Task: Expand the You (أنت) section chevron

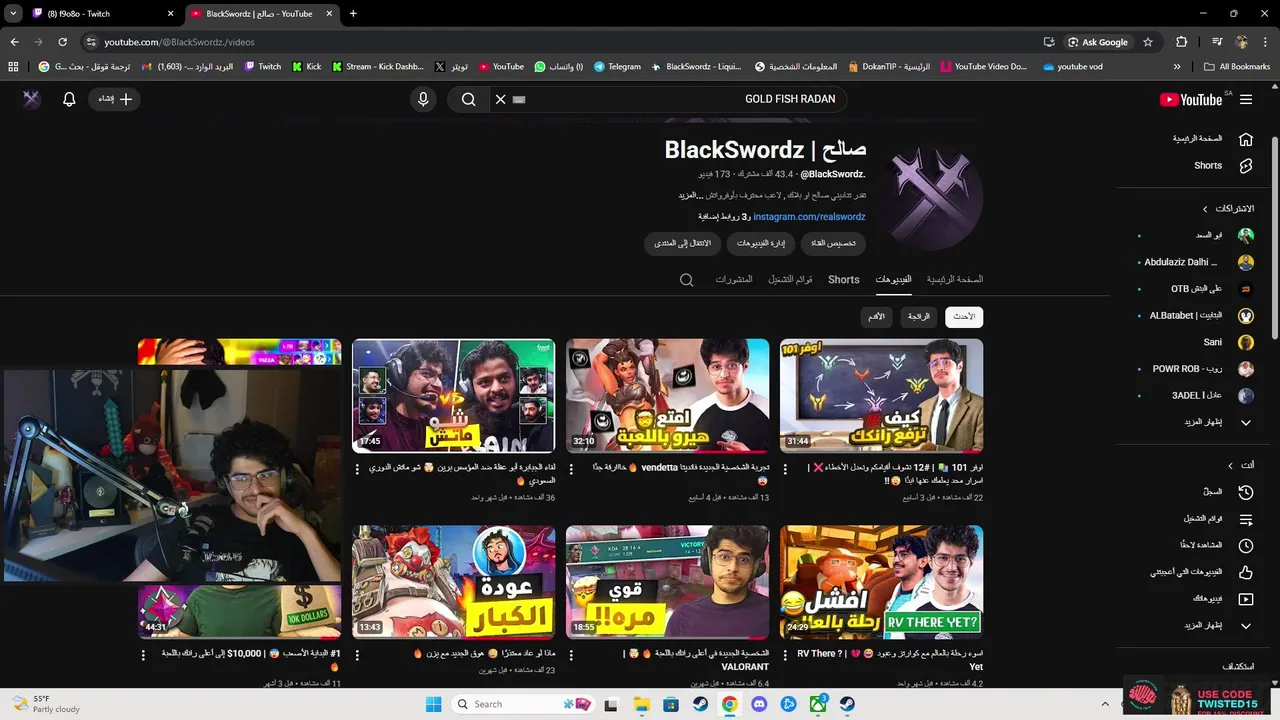Action: point(1231,466)
